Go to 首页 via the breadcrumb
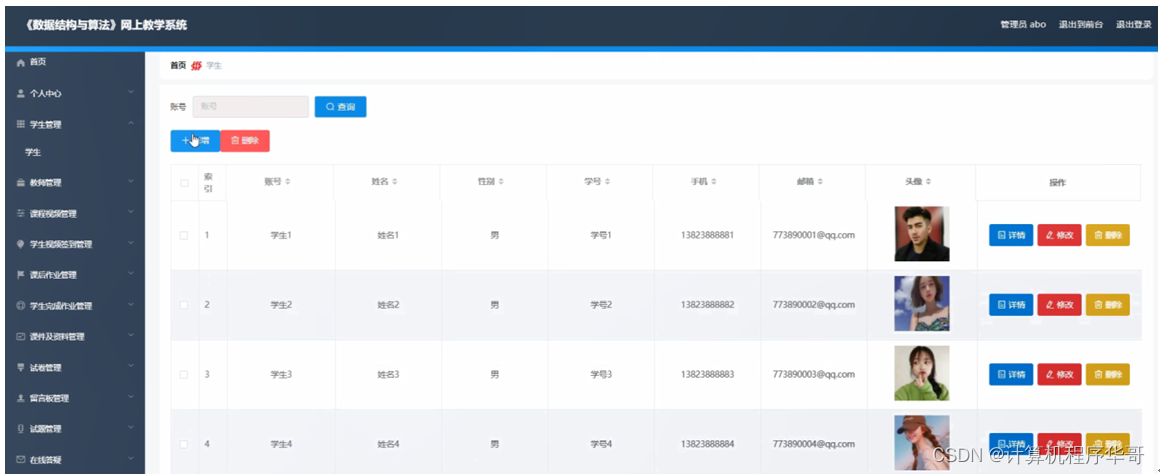The height and width of the screenshot is (474, 1160). coord(178,66)
